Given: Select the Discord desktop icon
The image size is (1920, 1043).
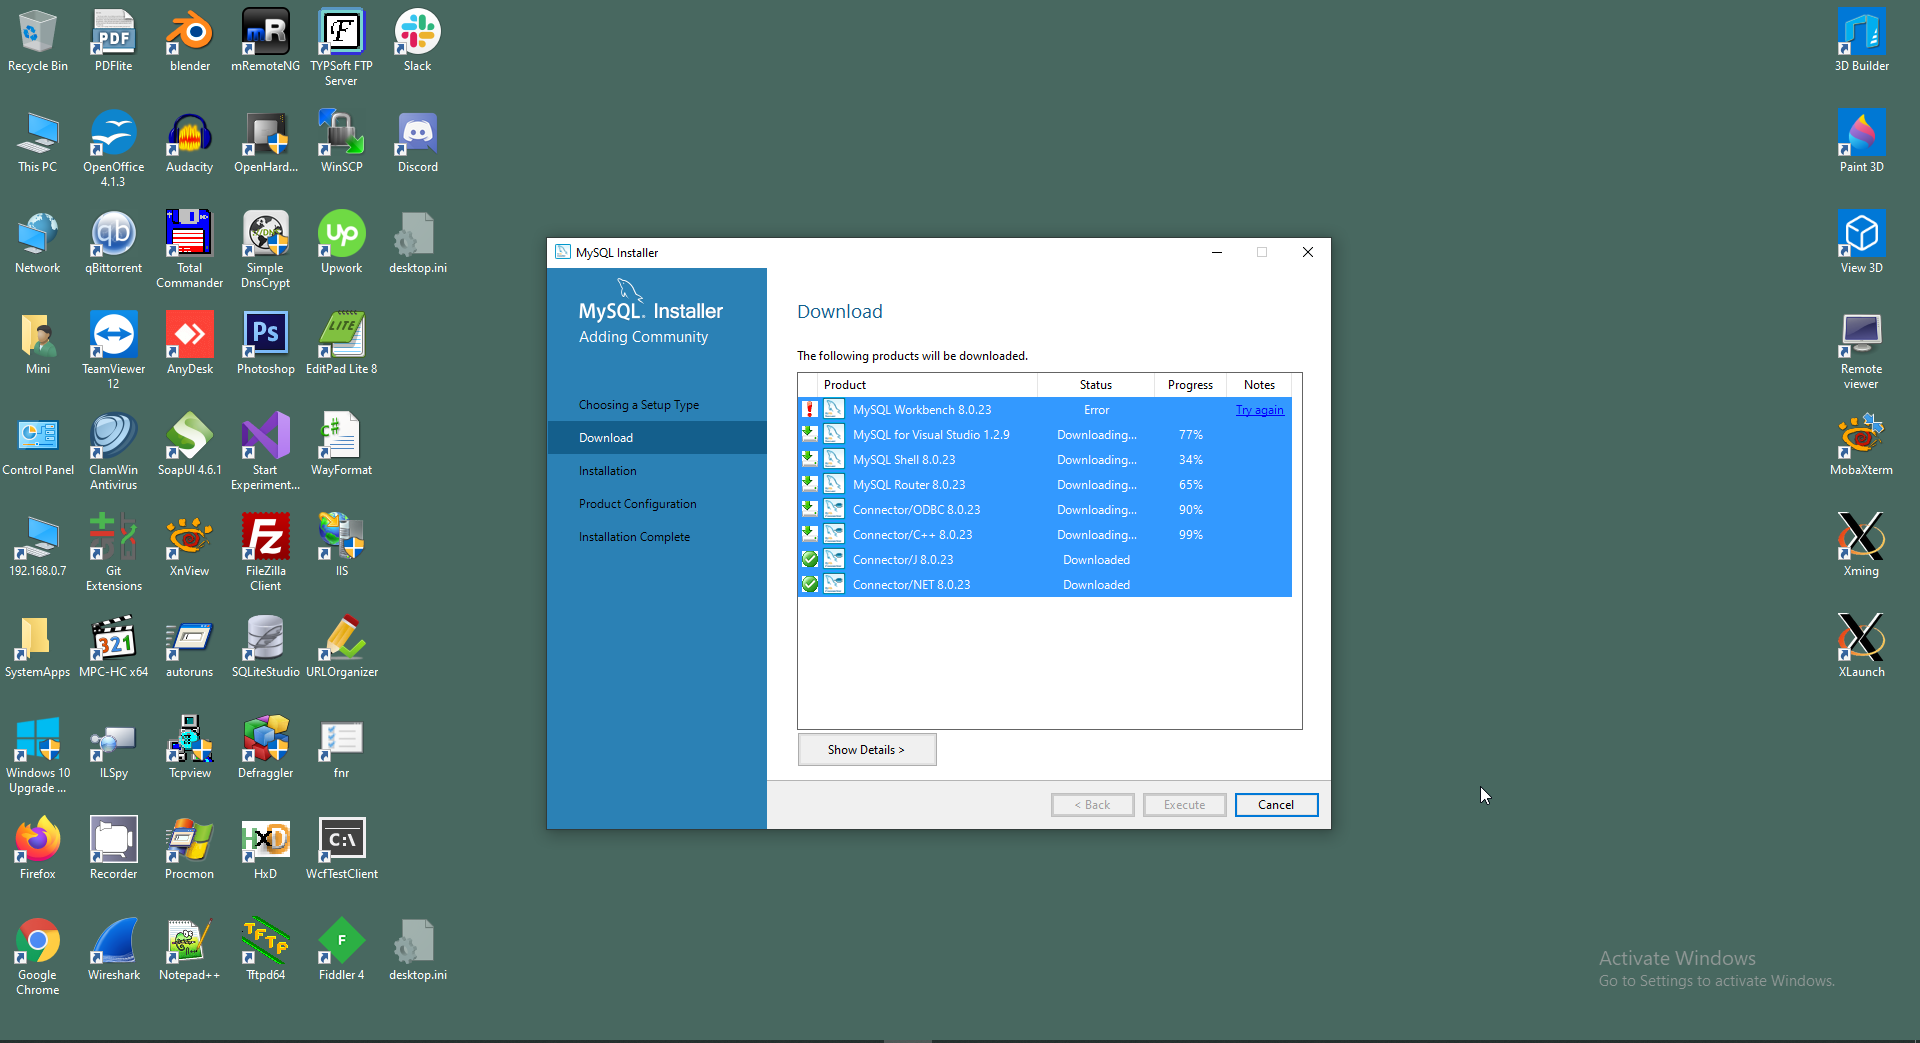Looking at the screenshot, I should 418,142.
